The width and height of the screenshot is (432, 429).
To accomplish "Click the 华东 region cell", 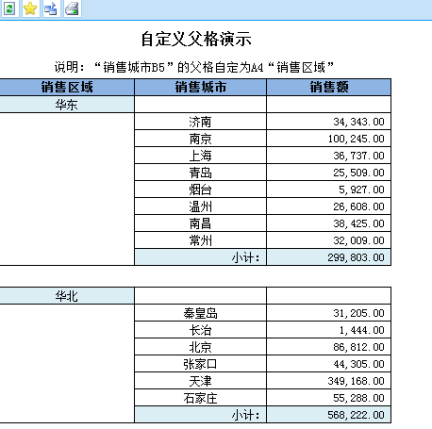I will click(67, 104).
